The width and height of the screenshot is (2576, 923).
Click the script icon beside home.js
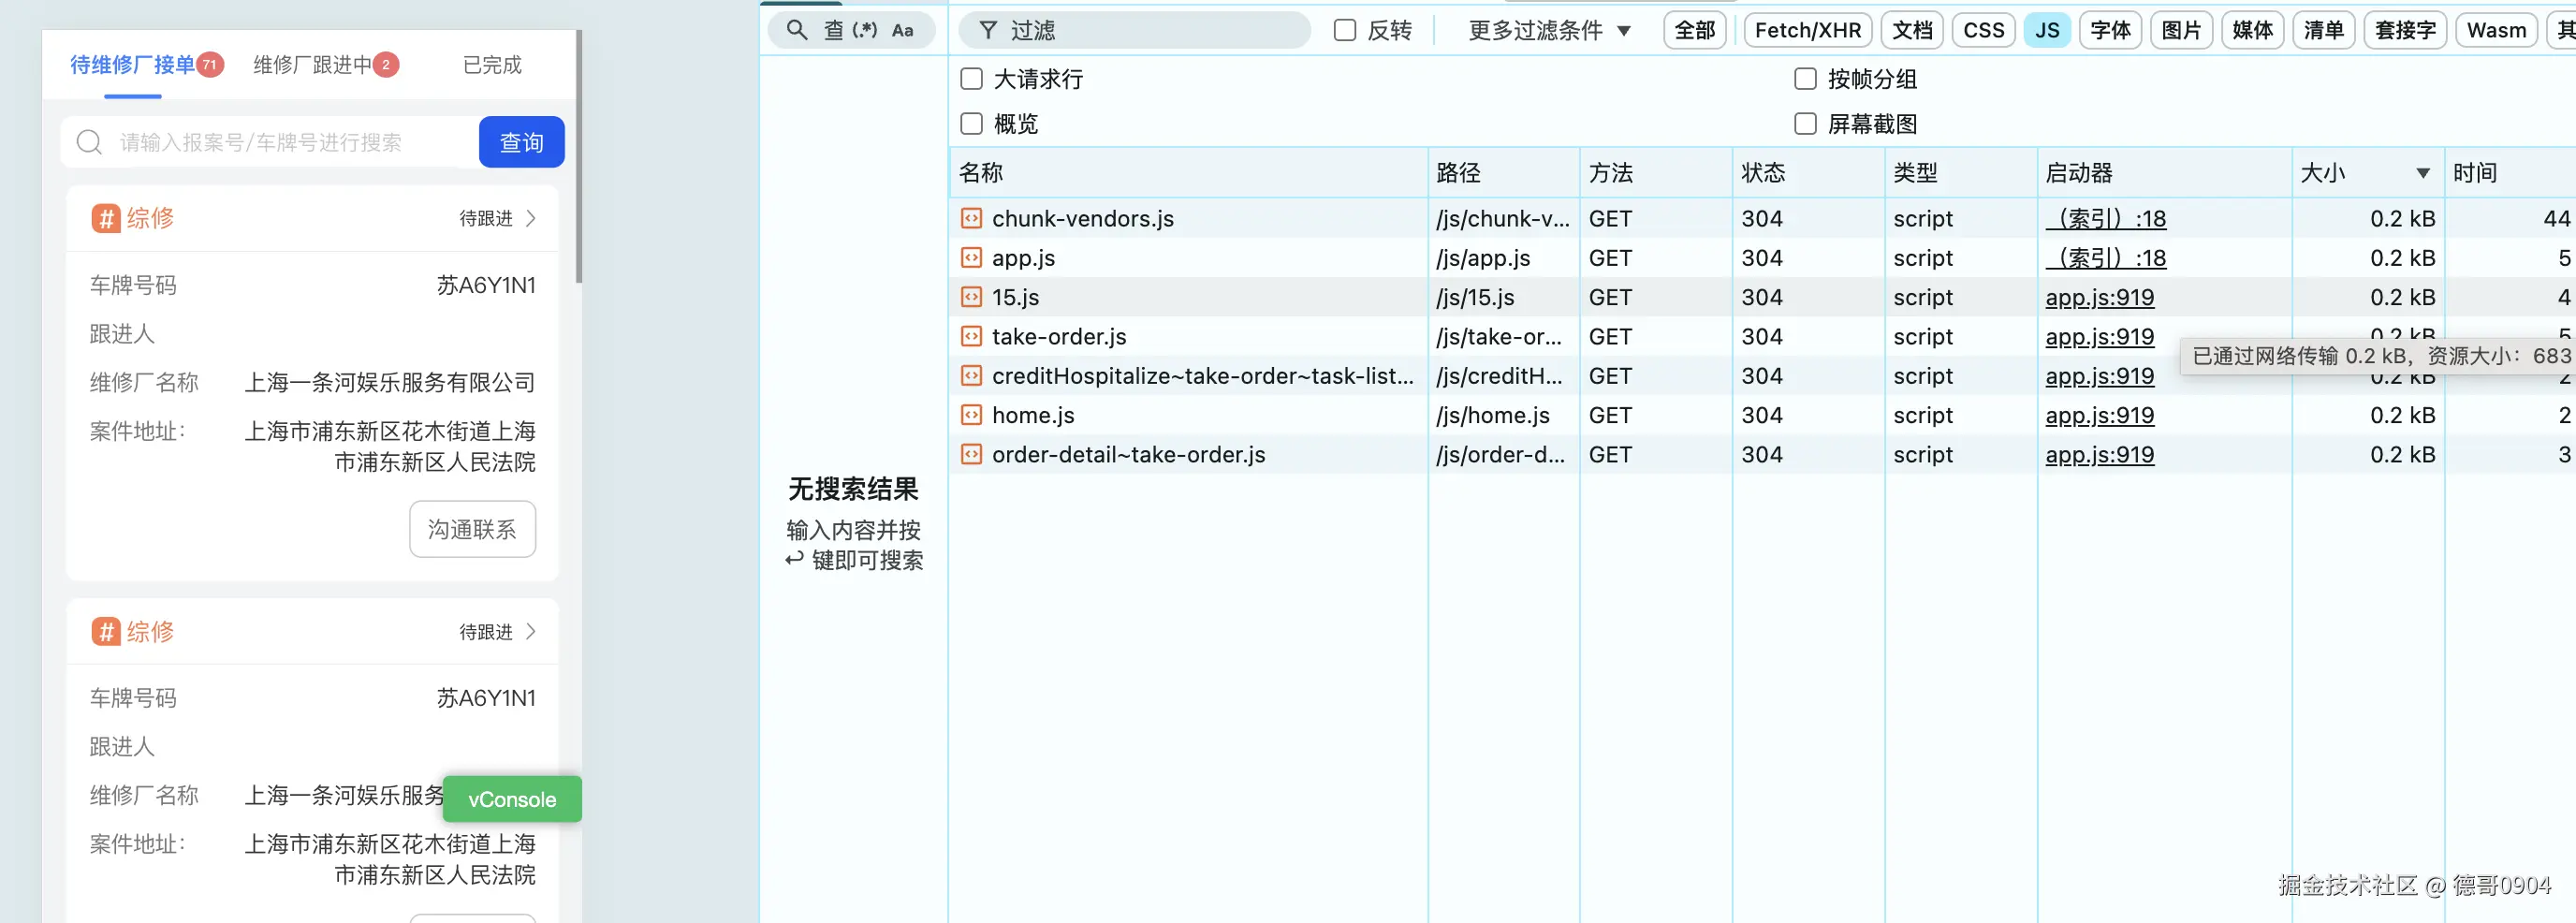[971, 415]
